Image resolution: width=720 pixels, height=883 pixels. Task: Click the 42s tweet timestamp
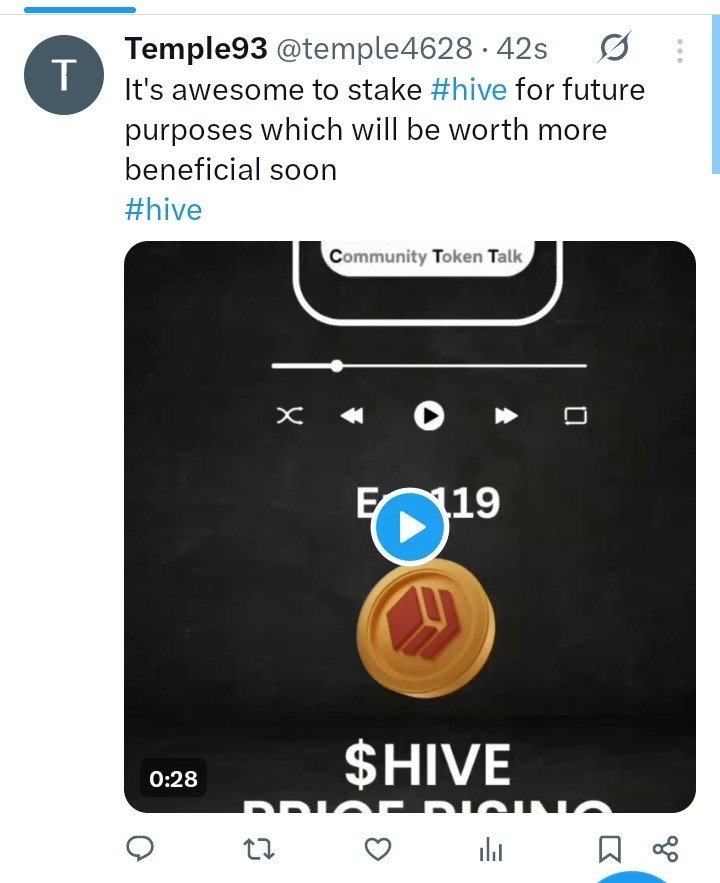(x=522, y=49)
